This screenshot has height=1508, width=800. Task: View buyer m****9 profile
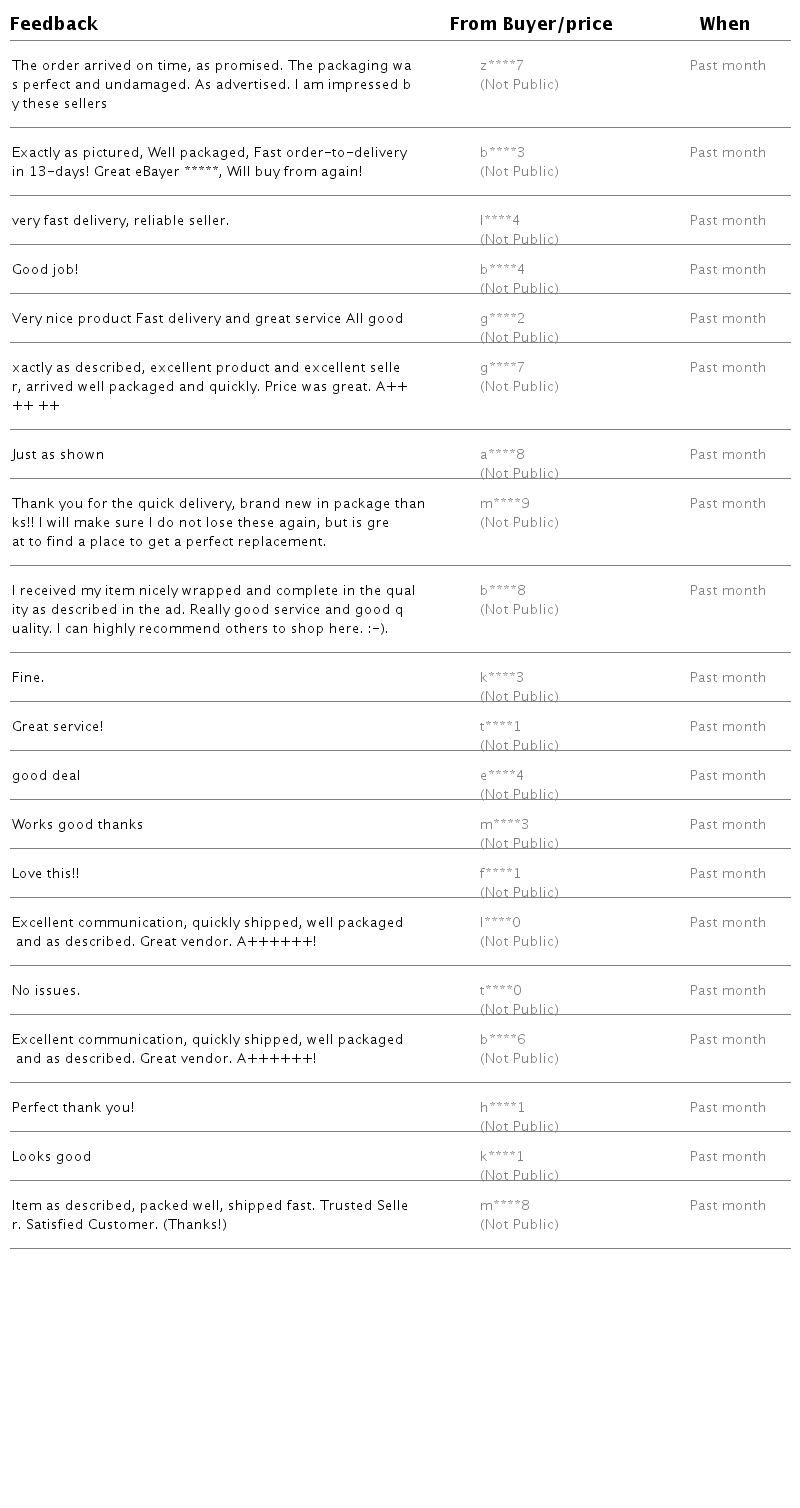point(505,504)
